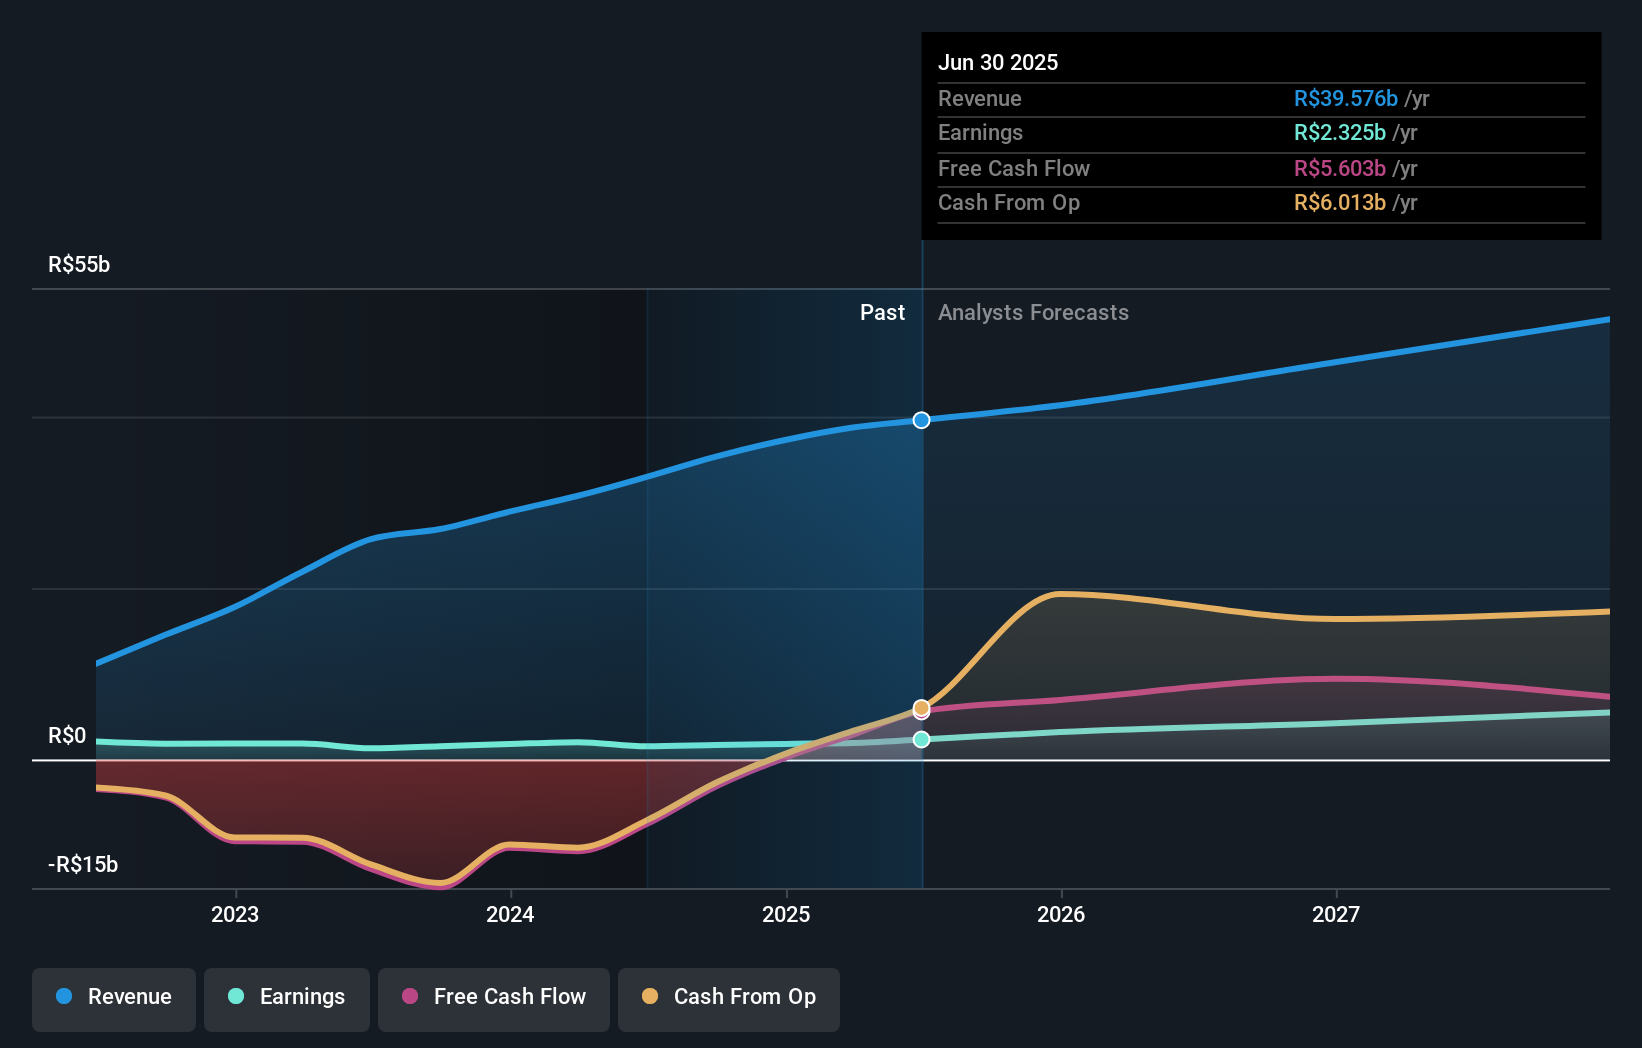
Task: Click the pink Free Cash Flow legend dot
Action: (410, 997)
